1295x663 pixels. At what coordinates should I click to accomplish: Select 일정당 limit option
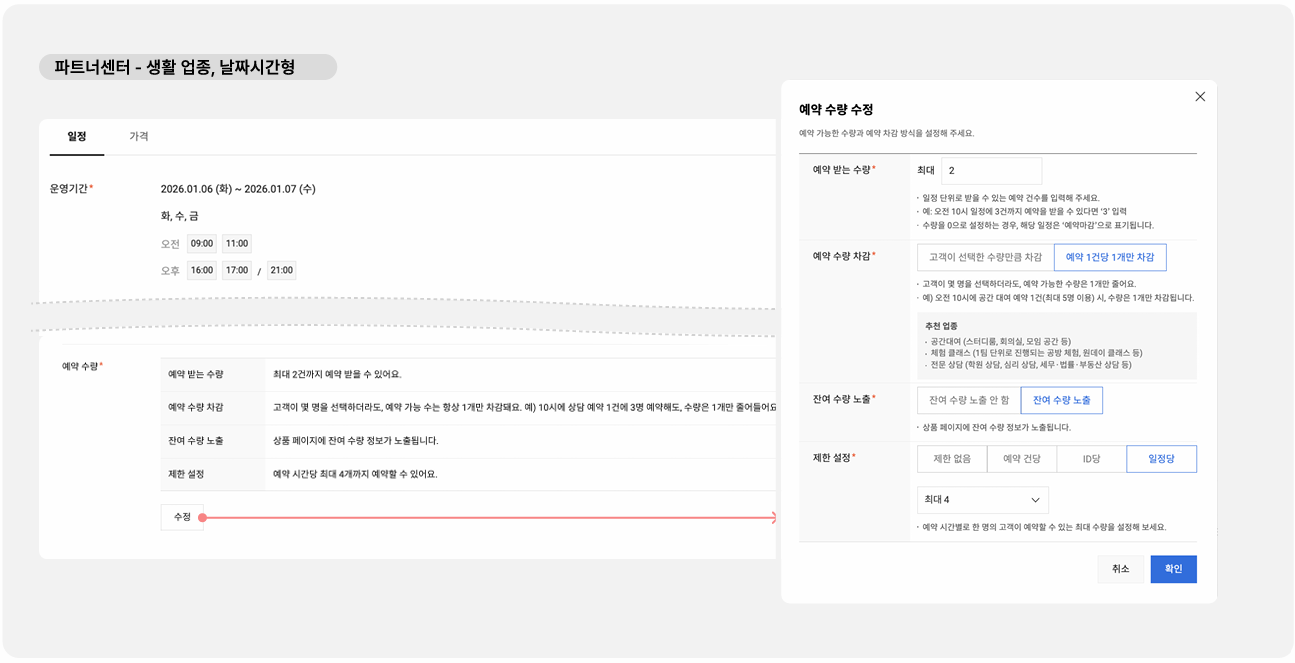pyautogui.click(x=1161, y=459)
